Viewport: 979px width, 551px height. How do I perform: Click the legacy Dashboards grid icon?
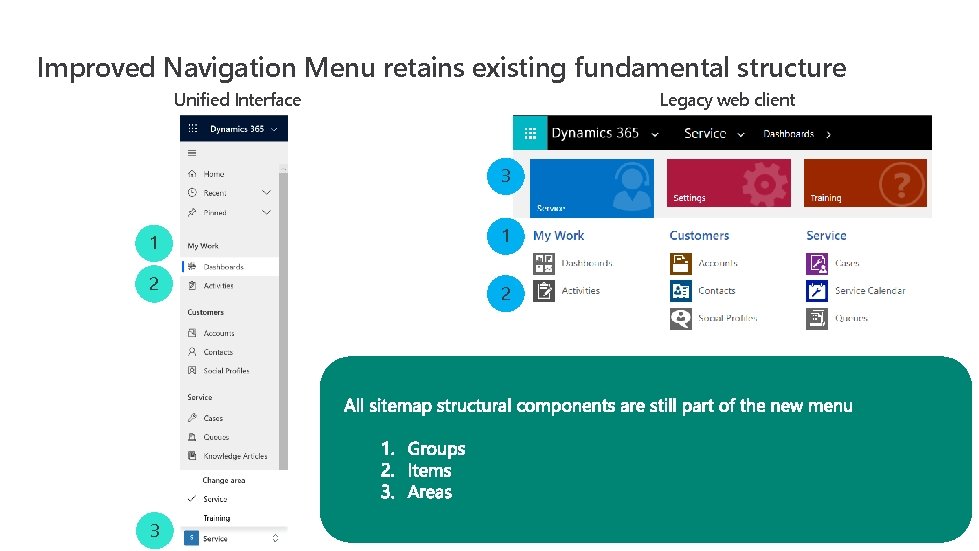point(544,263)
